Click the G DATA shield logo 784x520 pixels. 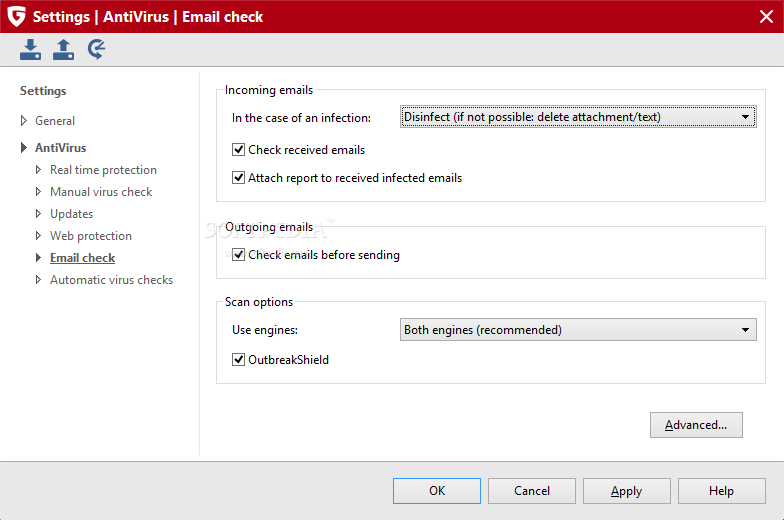coord(16,16)
